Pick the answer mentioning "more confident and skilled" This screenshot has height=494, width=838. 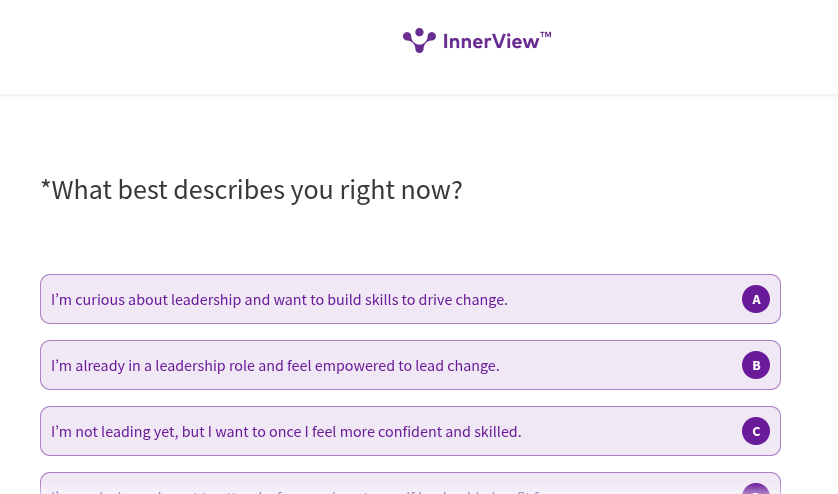pos(420,431)
